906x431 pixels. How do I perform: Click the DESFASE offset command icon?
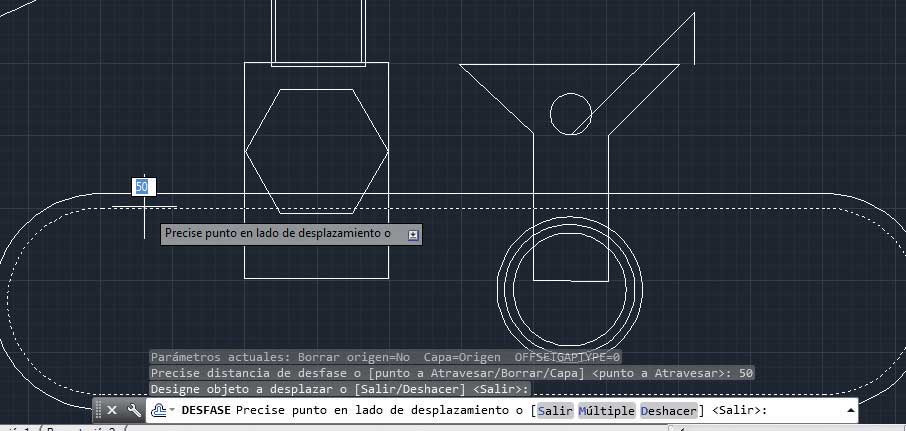(x=158, y=410)
